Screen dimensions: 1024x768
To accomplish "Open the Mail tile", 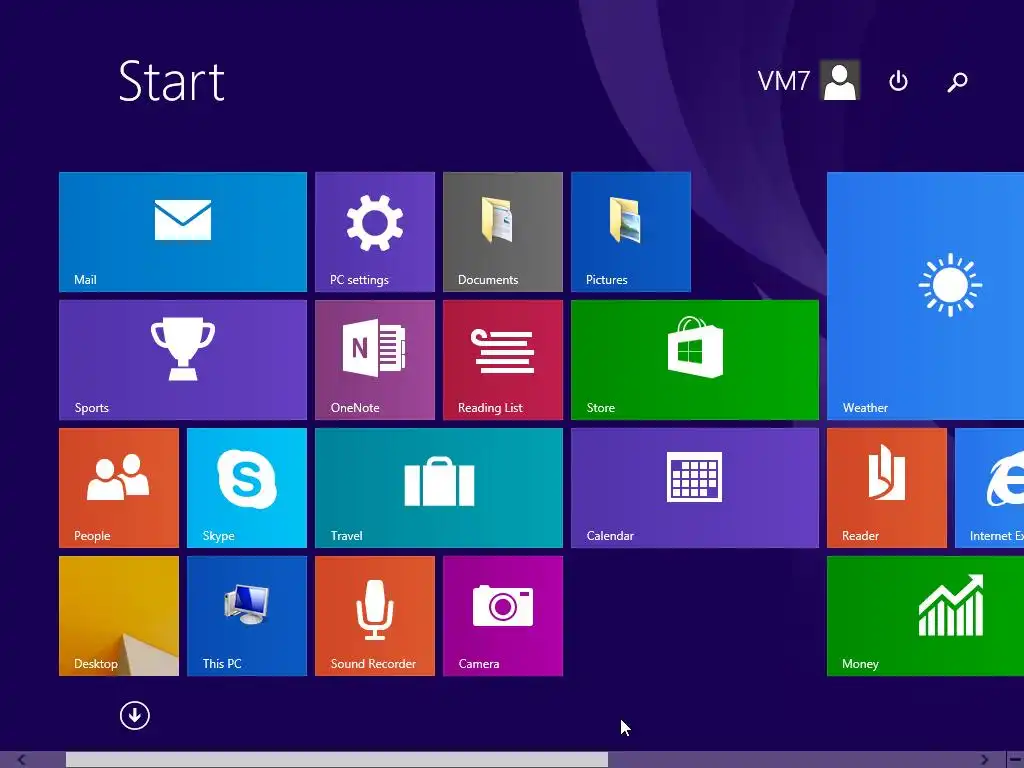I will click(x=183, y=232).
